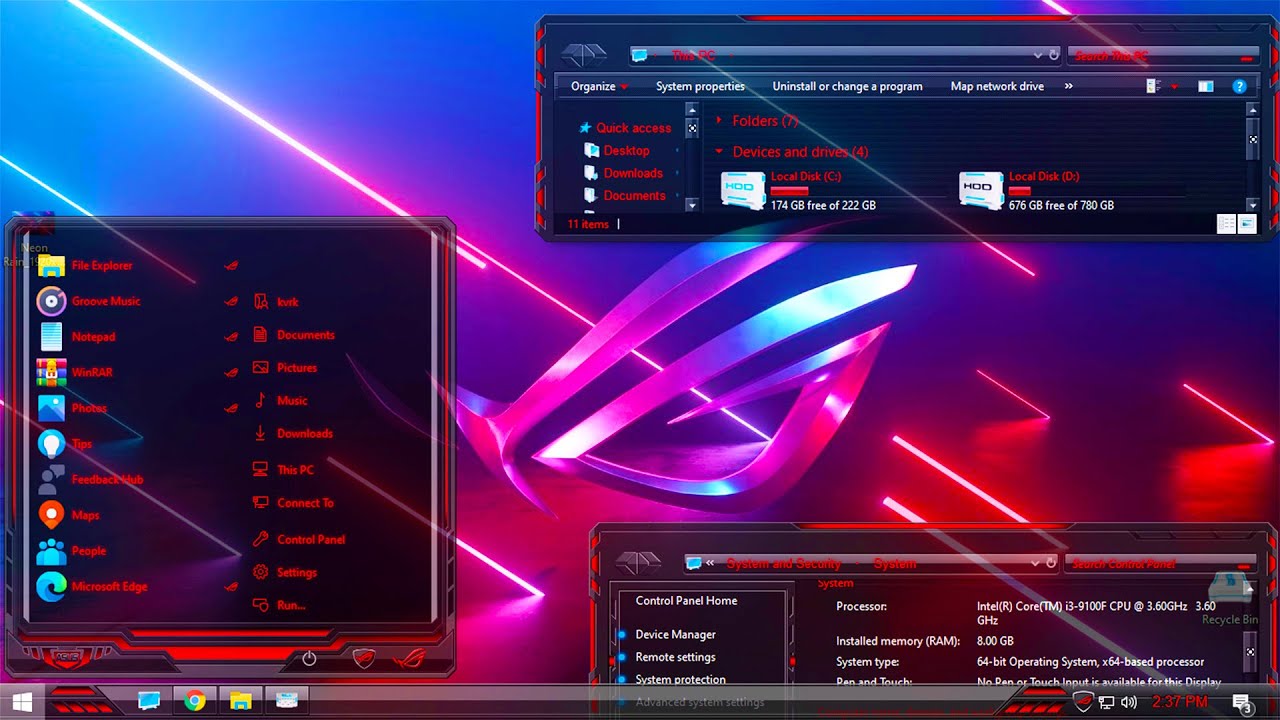Click the help icon in This PC window
This screenshot has width=1280, height=720.
1240,87
